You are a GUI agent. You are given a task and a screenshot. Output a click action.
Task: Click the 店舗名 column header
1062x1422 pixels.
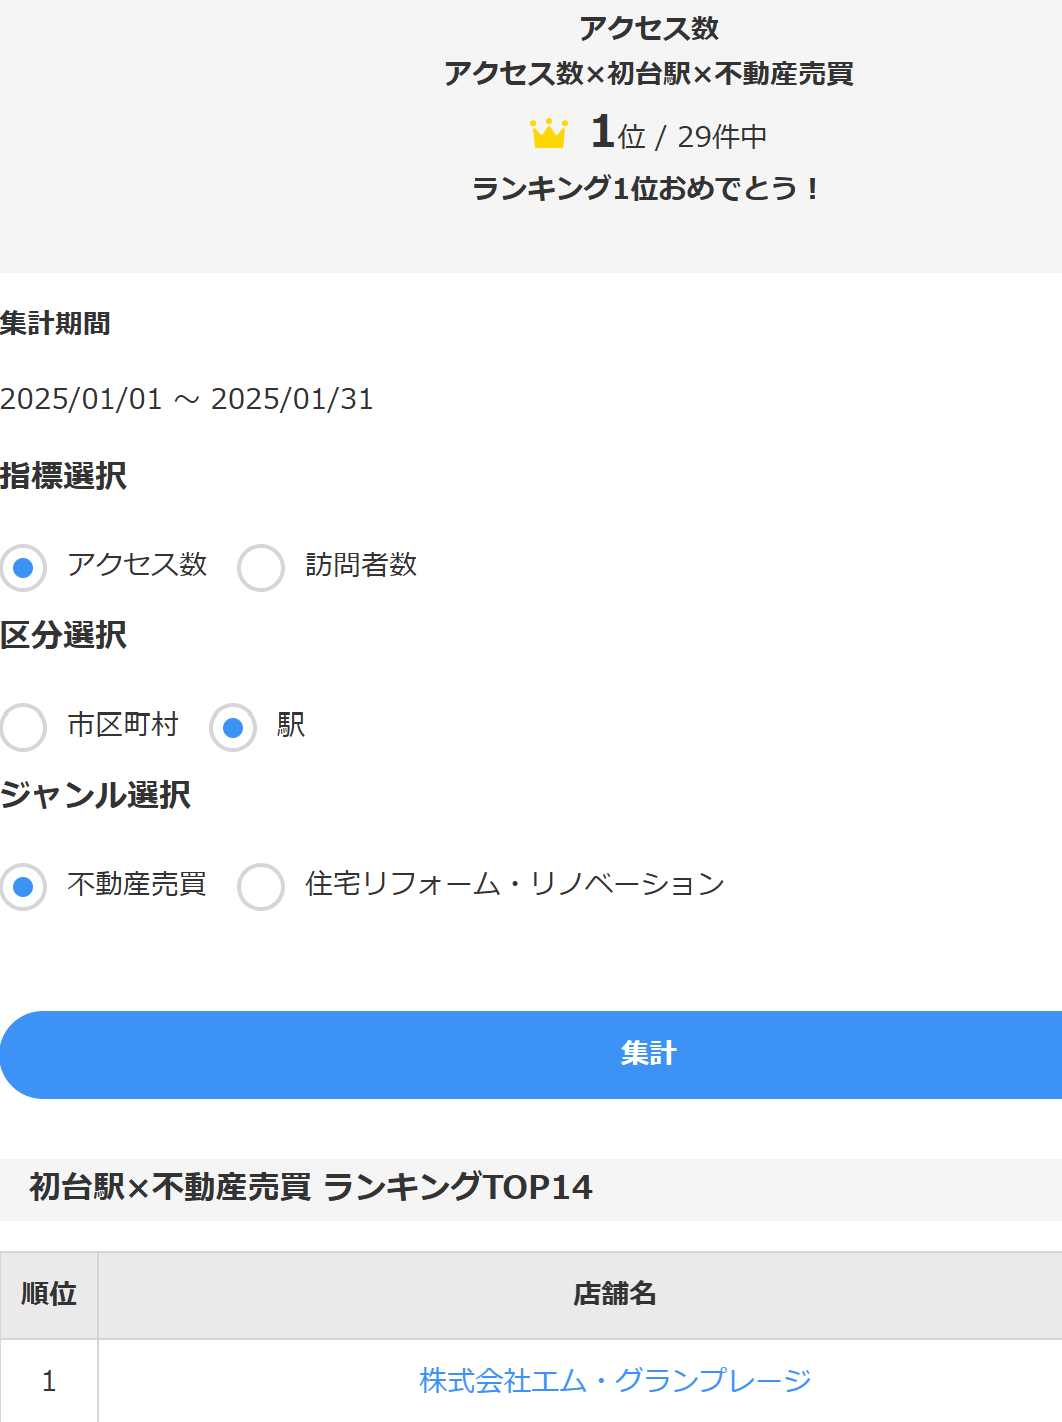coord(614,1294)
